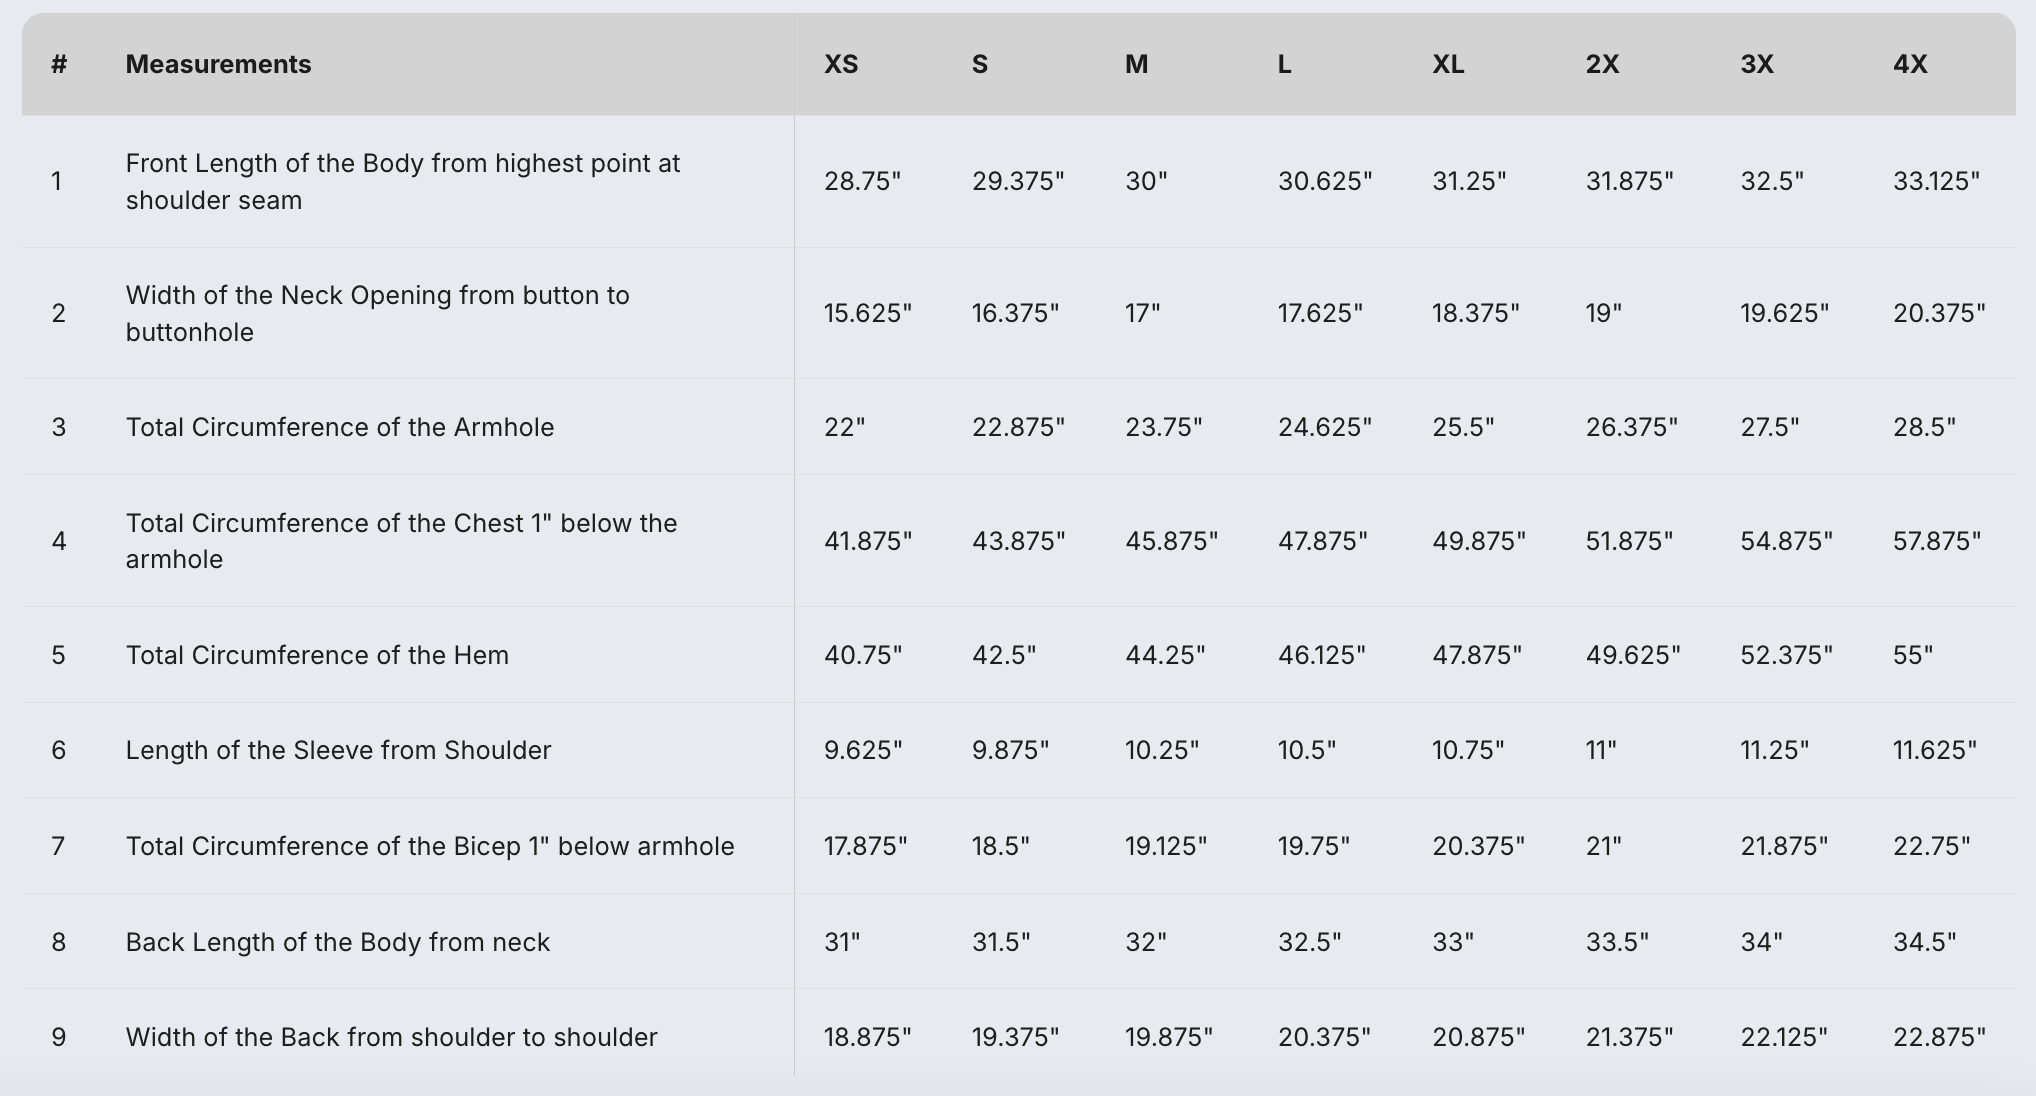
Task: Select the 21" bicep value for 2X
Action: click(1603, 846)
